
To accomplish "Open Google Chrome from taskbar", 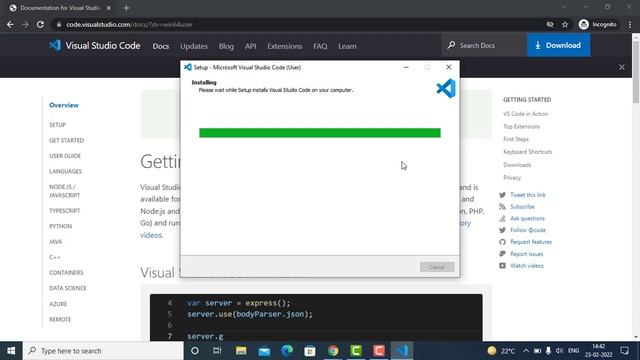I will [x=333, y=351].
